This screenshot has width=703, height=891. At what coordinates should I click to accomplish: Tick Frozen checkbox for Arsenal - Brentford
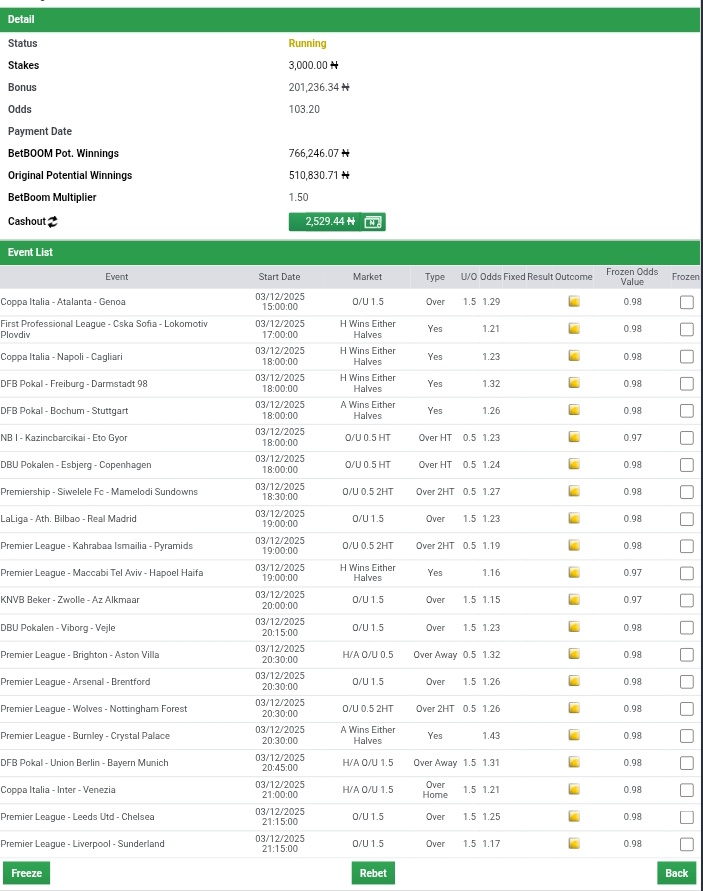[687, 681]
